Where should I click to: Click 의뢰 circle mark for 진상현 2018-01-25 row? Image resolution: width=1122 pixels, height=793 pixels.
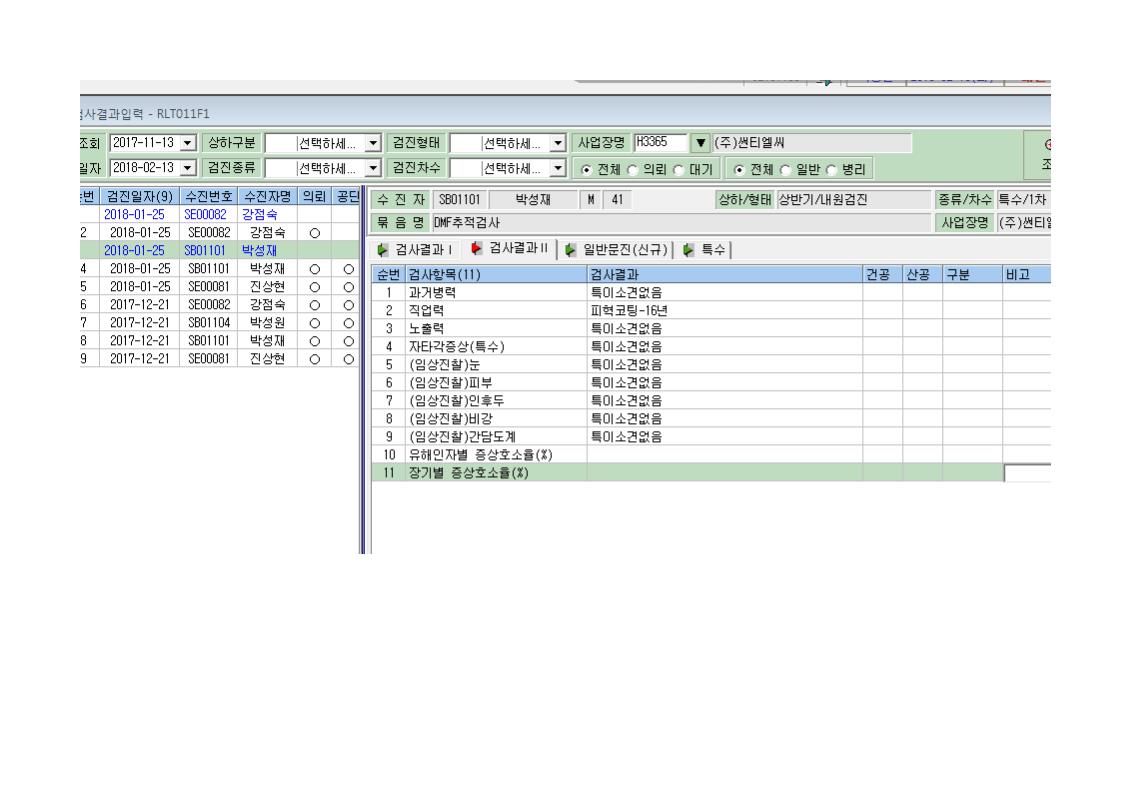[314, 287]
